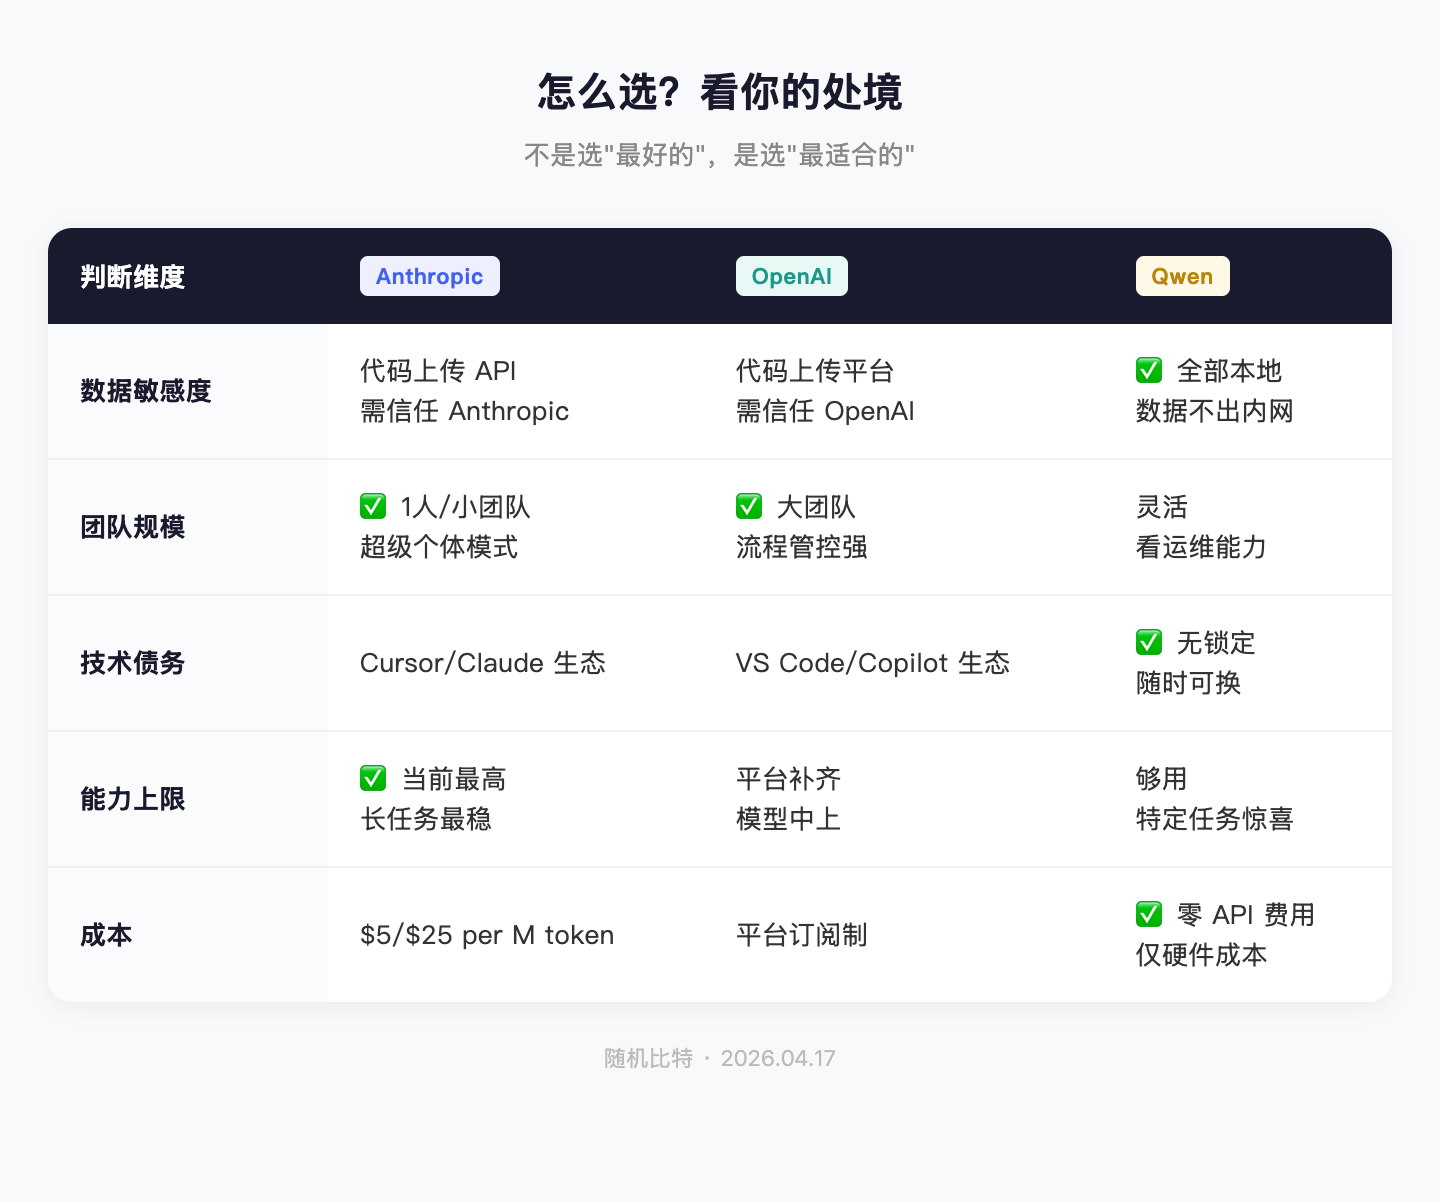Select the "团队规模" row label
Screen dimensions: 1440x1202
tap(133, 527)
